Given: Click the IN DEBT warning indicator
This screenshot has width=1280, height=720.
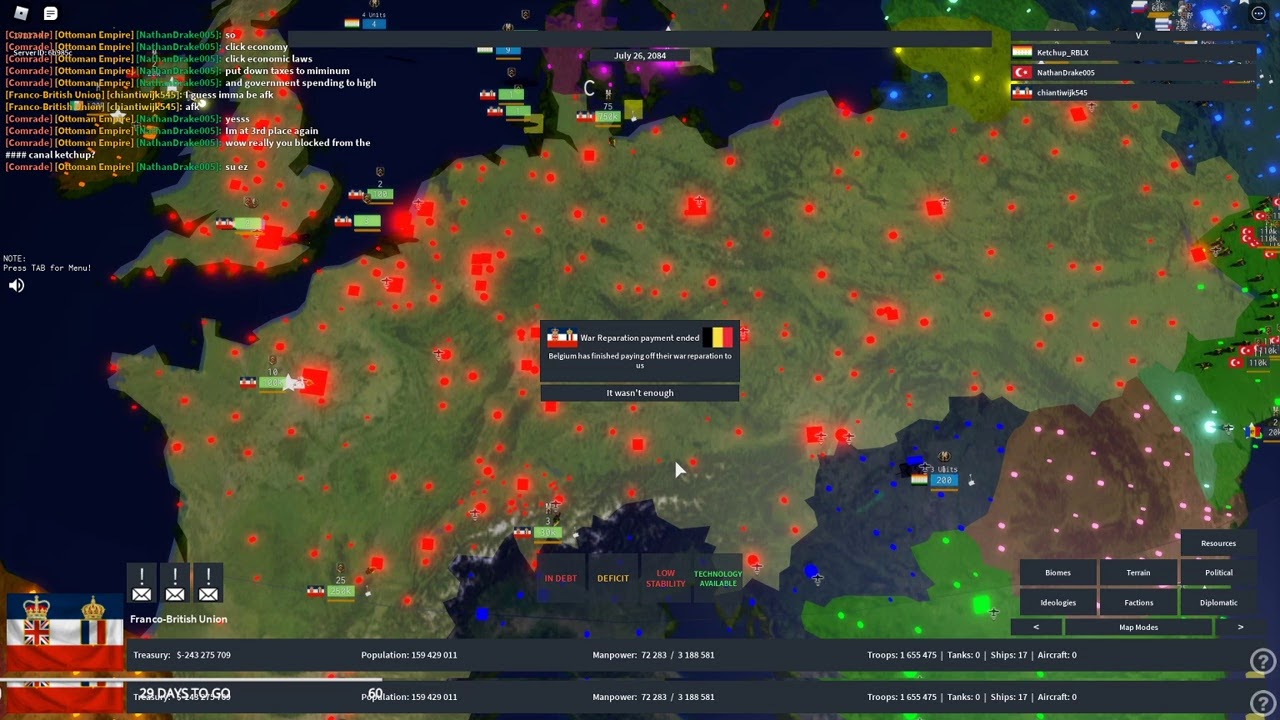Looking at the screenshot, I should (560, 578).
